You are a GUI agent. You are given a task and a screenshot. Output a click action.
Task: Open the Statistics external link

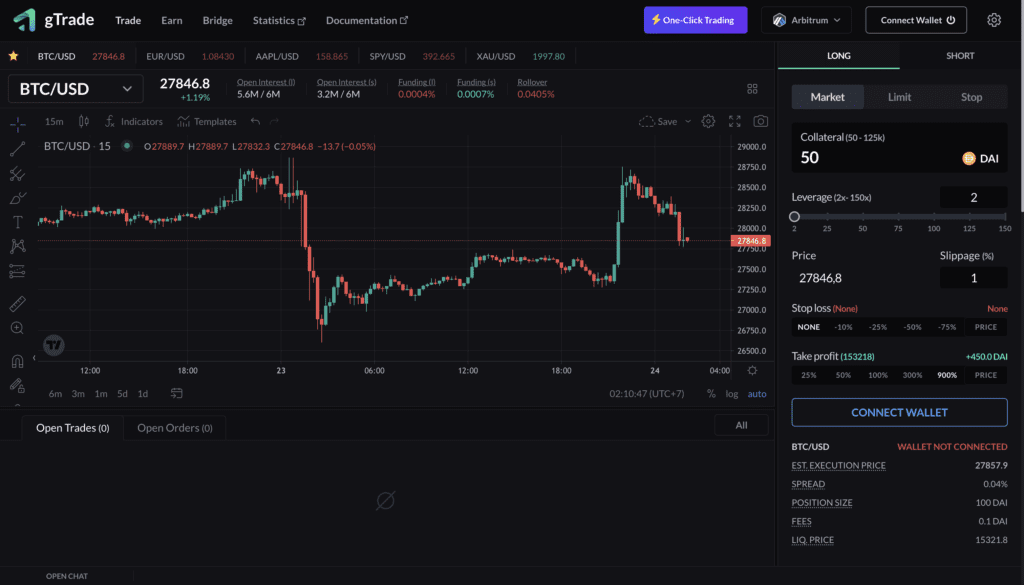279,20
